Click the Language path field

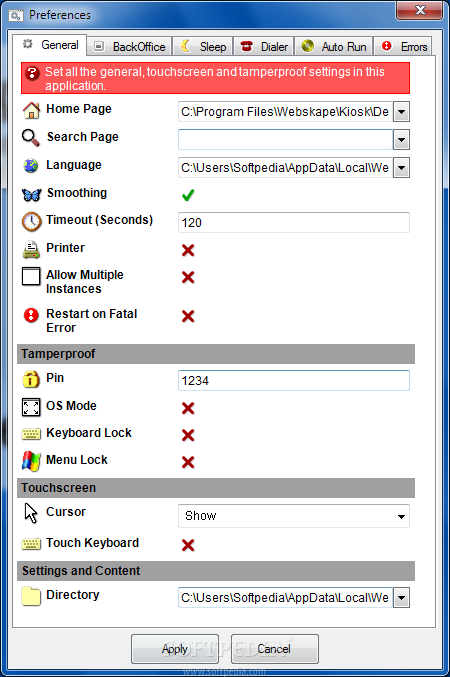(285, 168)
